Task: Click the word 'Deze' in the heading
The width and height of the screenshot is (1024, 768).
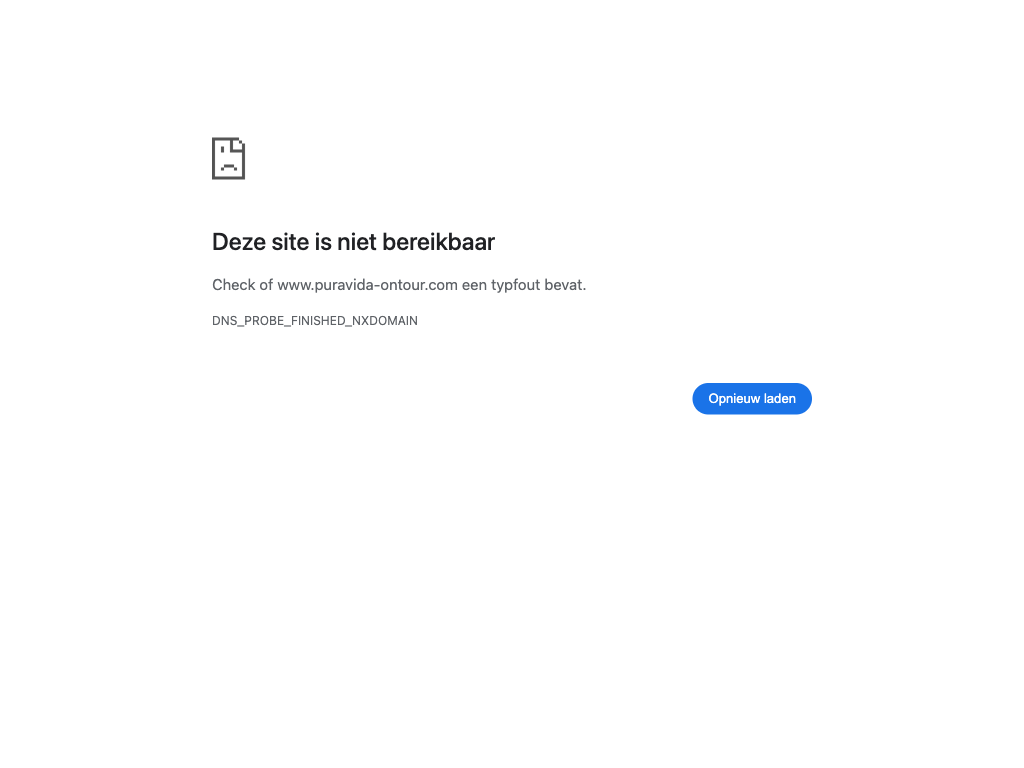Action: (238, 242)
